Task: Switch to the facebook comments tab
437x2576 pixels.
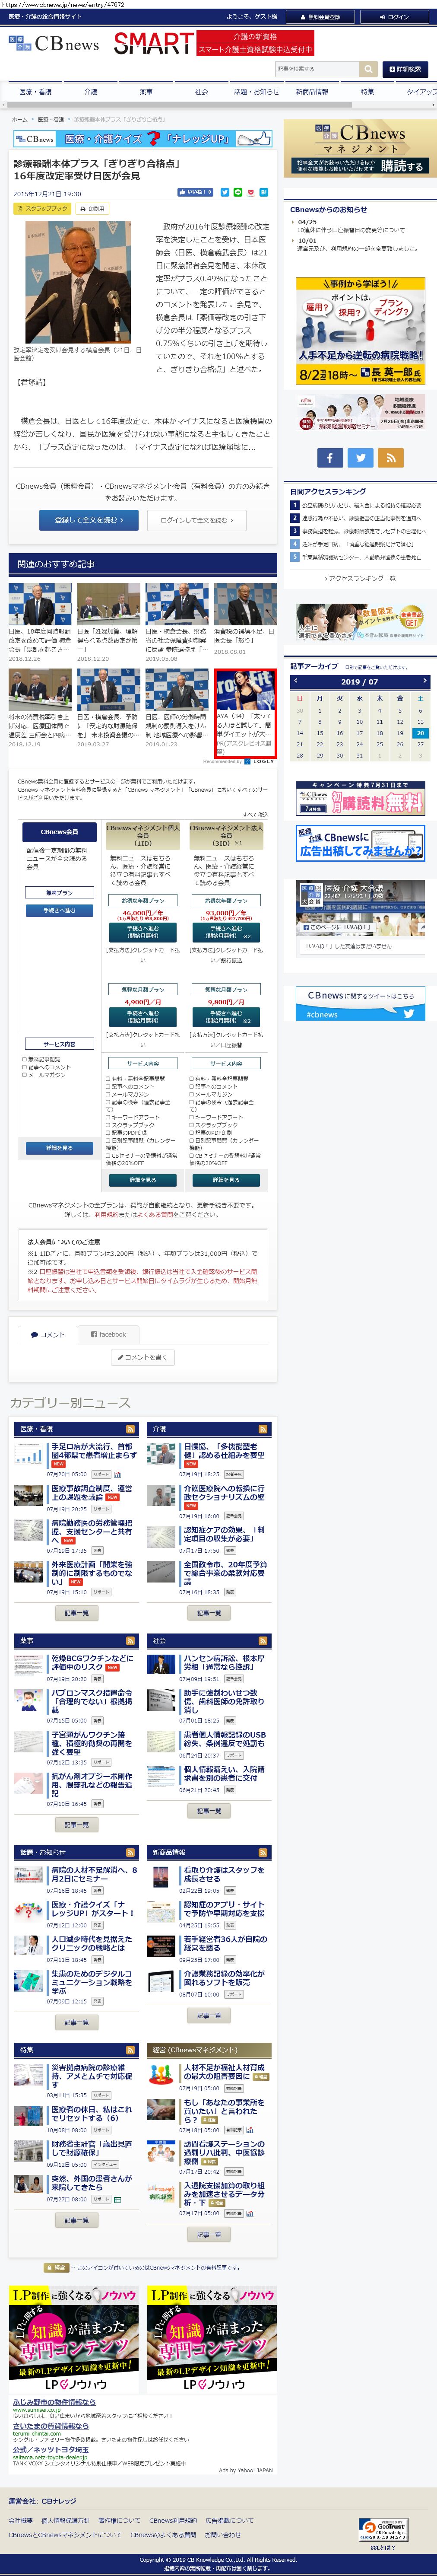Action: pyautogui.click(x=108, y=1334)
